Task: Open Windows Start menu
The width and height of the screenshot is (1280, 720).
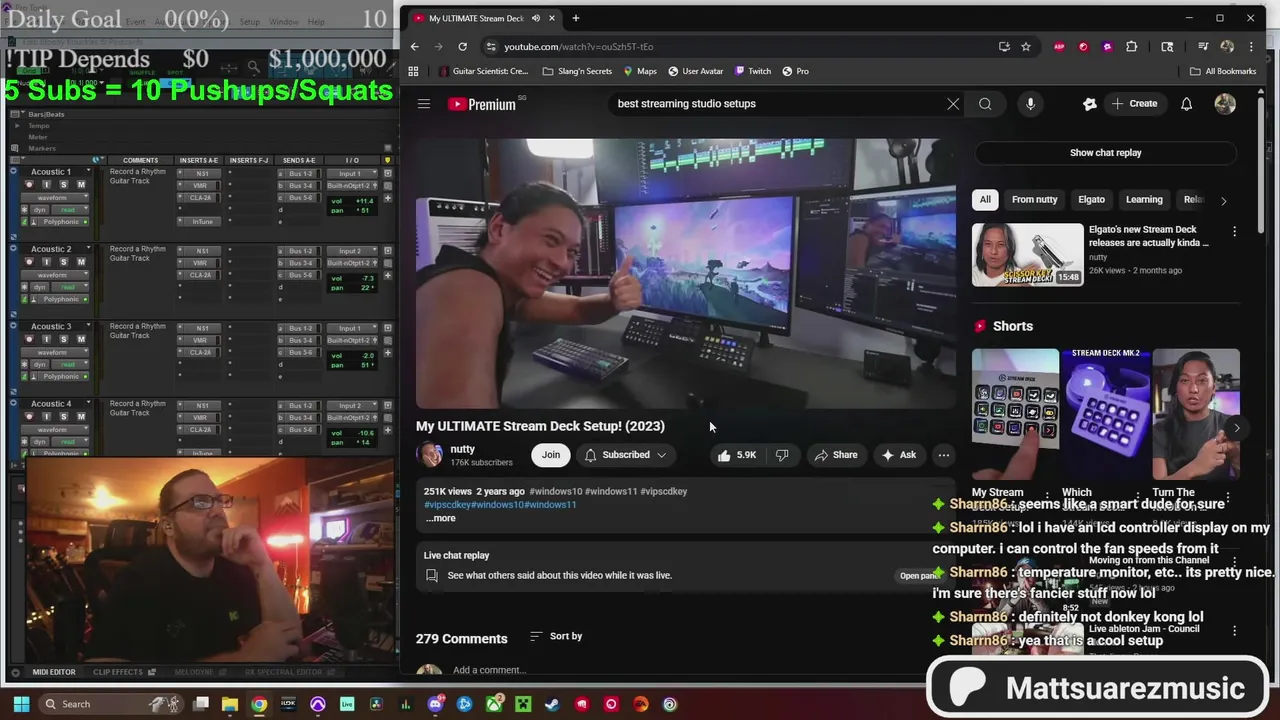Action: (x=21, y=704)
